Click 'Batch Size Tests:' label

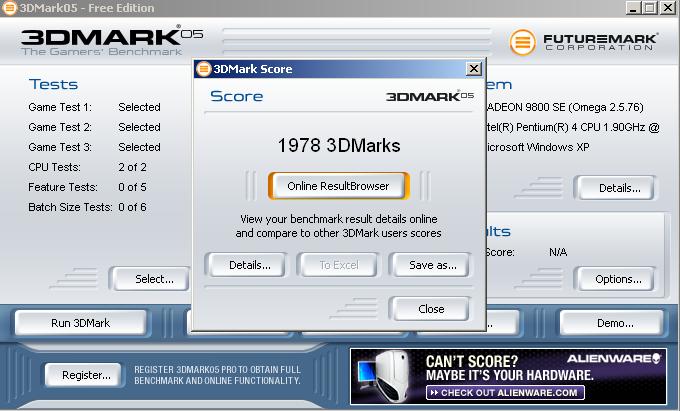point(70,207)
